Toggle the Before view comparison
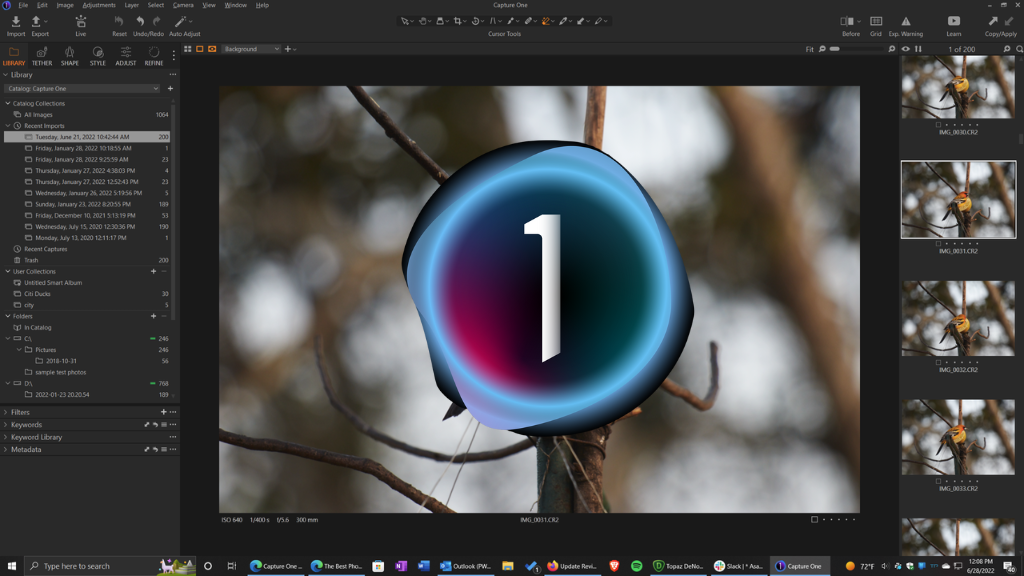The width and height of the screenshot is (1024, 576). tap(846, 22)
